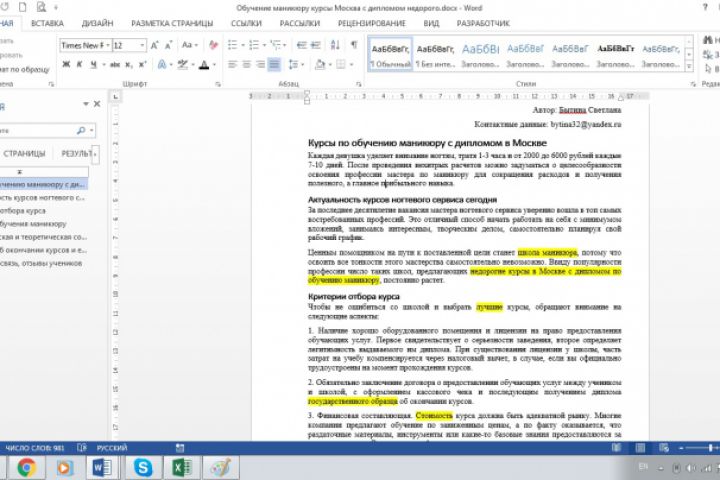Apply the Без интервала style
720x480 pixels.
click(435, 54)
